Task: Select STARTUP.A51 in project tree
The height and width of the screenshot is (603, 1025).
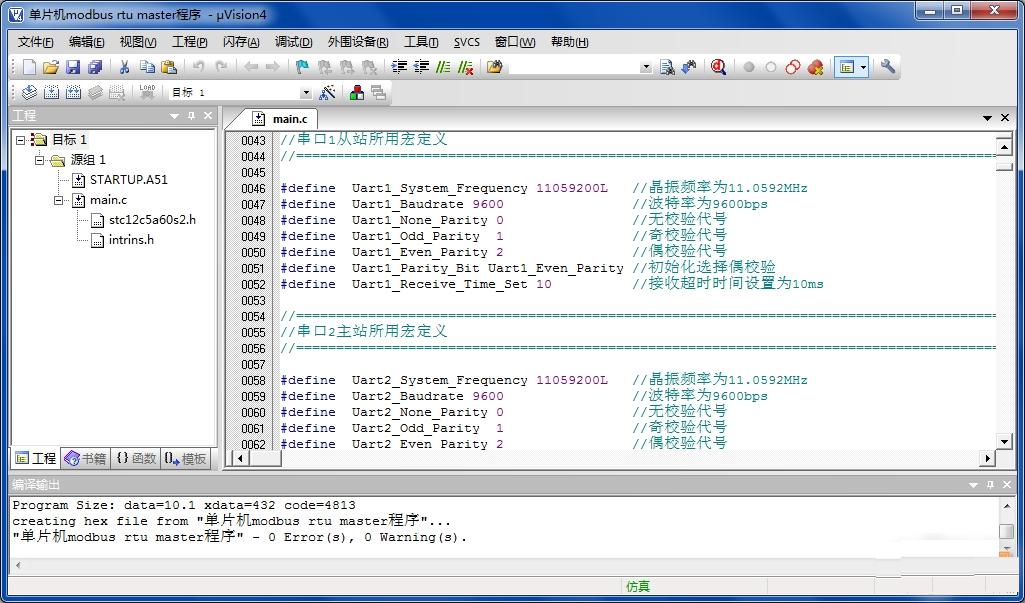Action: click(128, 180)
